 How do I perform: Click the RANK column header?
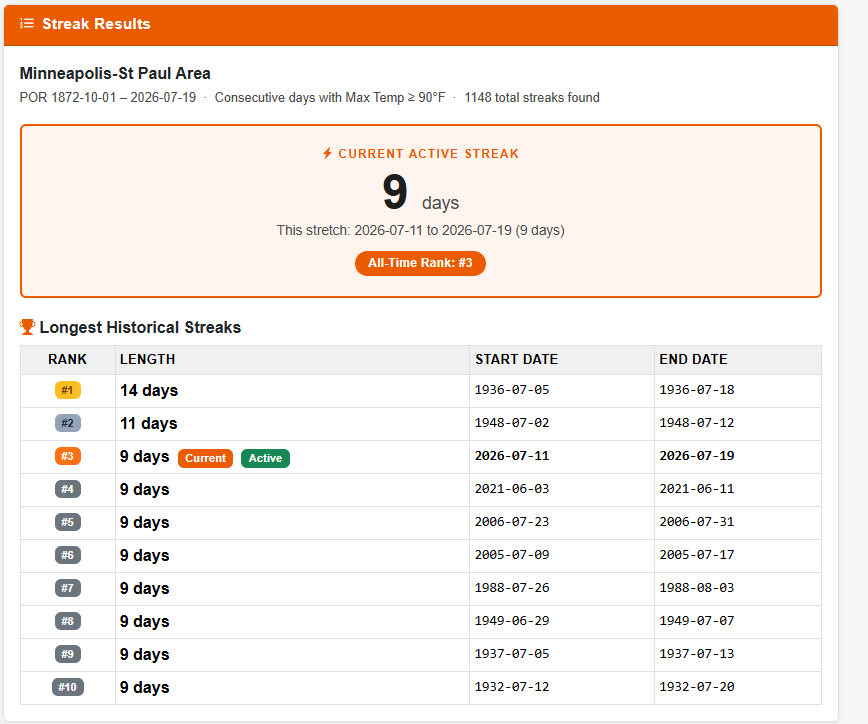coord(68,360)
